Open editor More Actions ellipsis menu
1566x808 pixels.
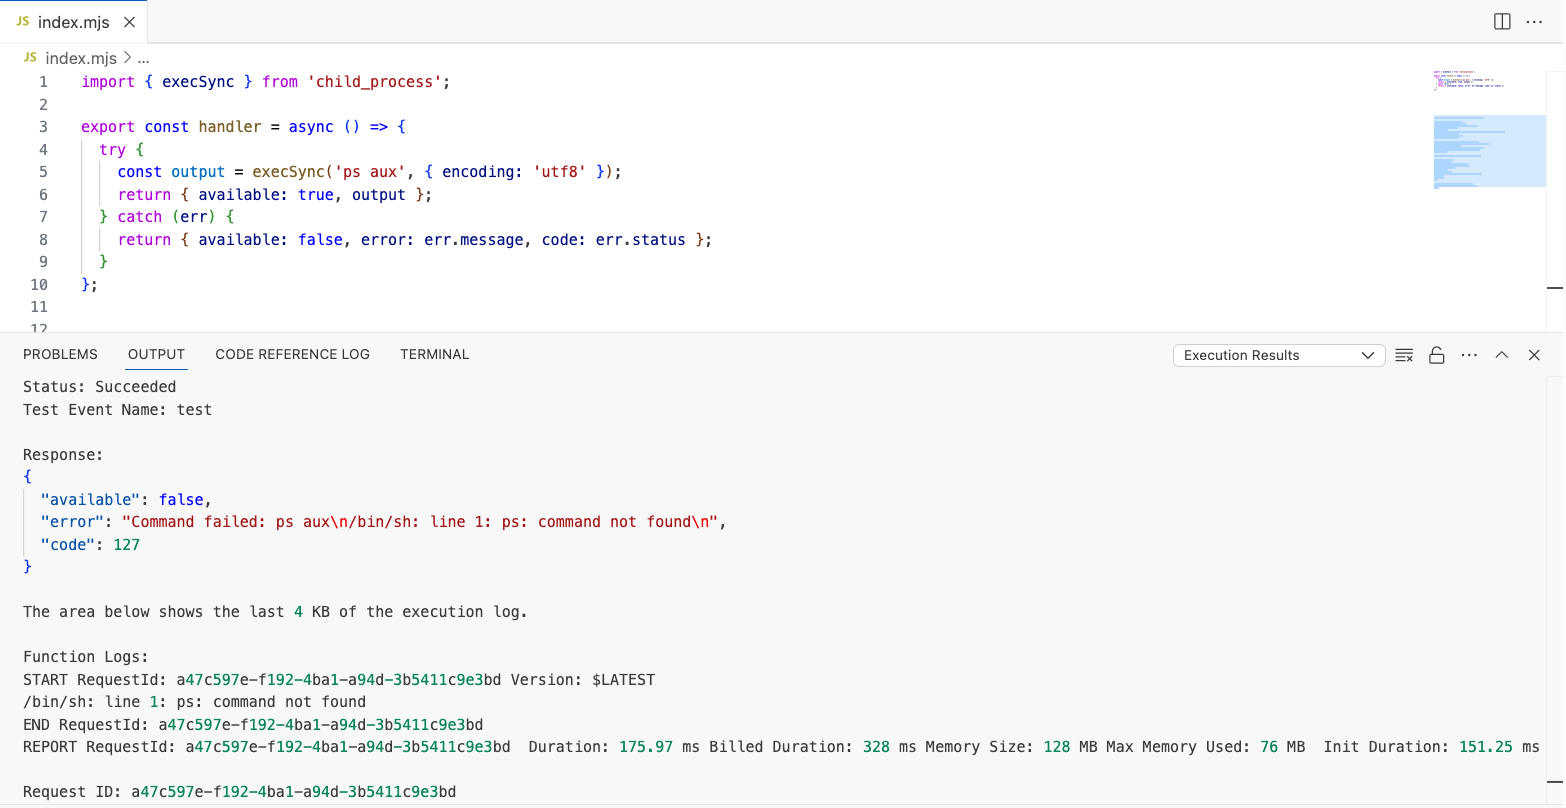click(x=1534, y=22)
